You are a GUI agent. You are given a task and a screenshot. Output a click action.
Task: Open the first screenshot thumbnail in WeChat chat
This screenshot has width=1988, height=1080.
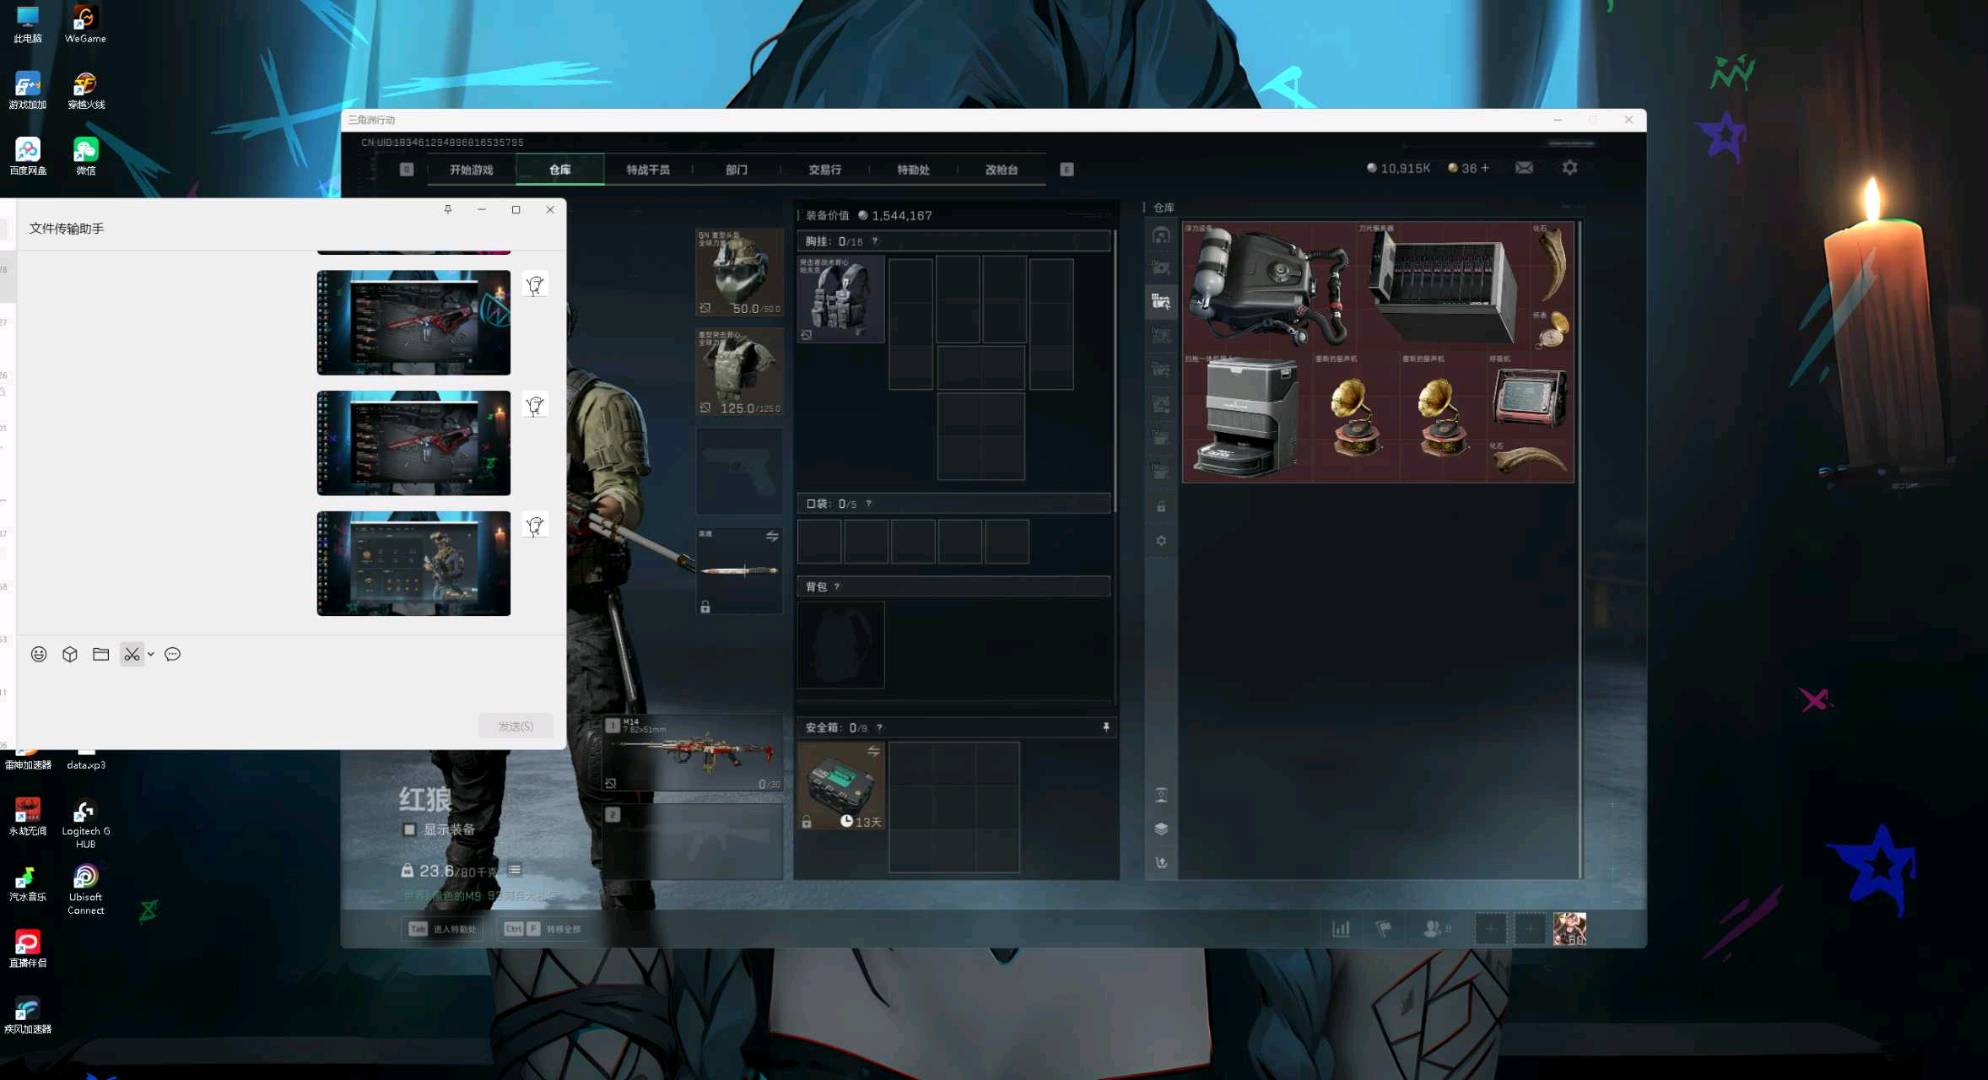pyautogui.click(x=413, y=323)
